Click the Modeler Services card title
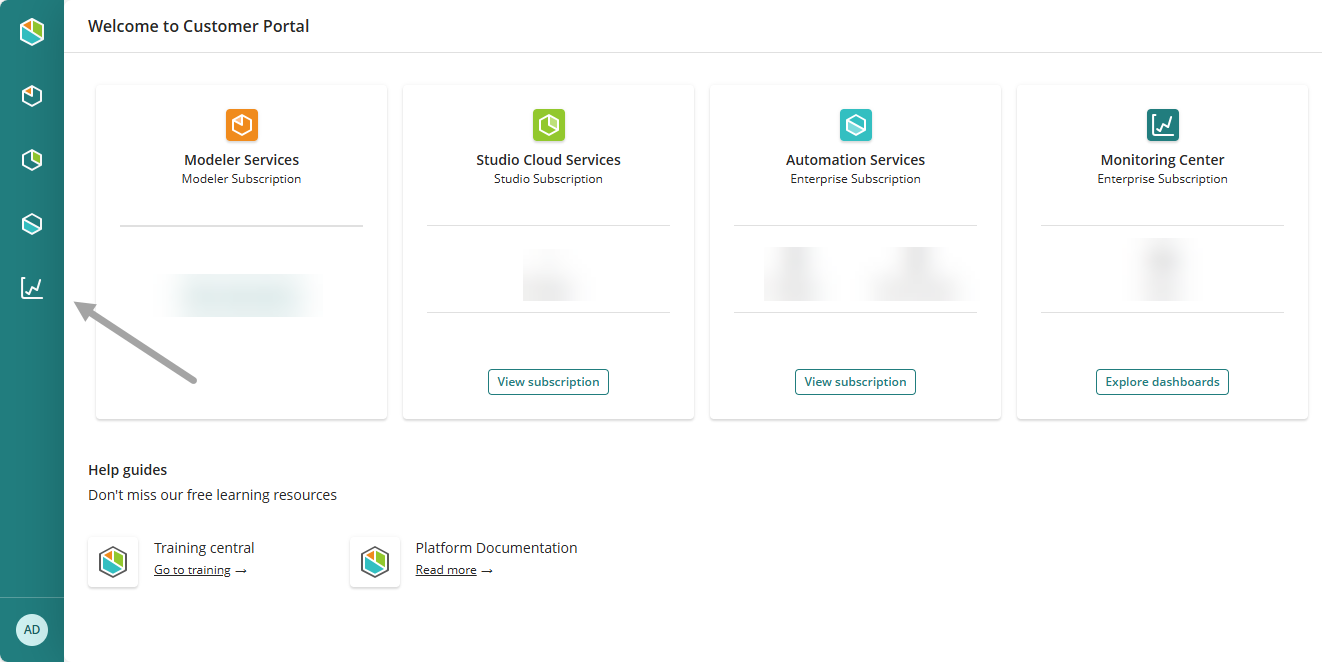1322x662 pixels. tap(242, 160)
